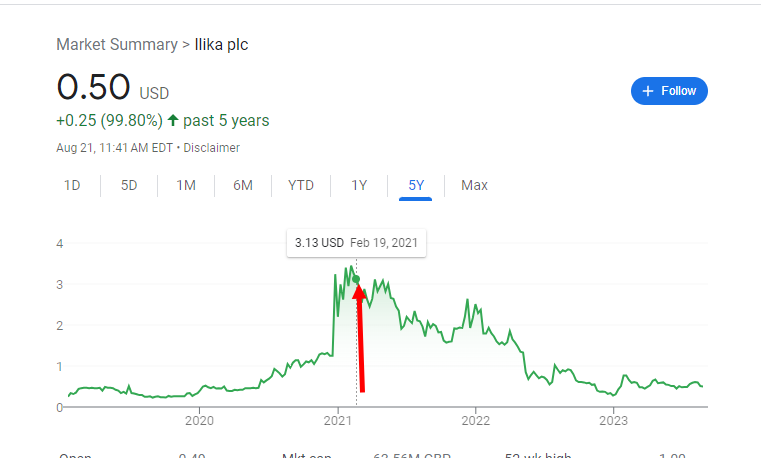
Task: Click the 2023 axis label
Action: tap(613, 421)
